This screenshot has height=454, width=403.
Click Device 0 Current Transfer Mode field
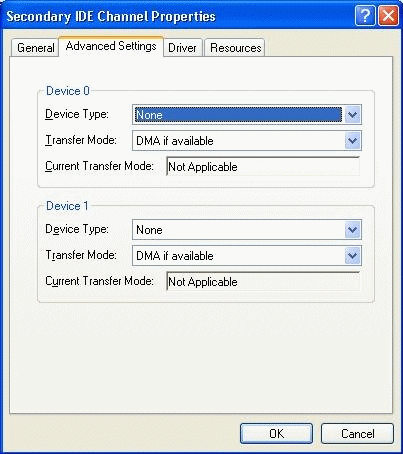263,166
